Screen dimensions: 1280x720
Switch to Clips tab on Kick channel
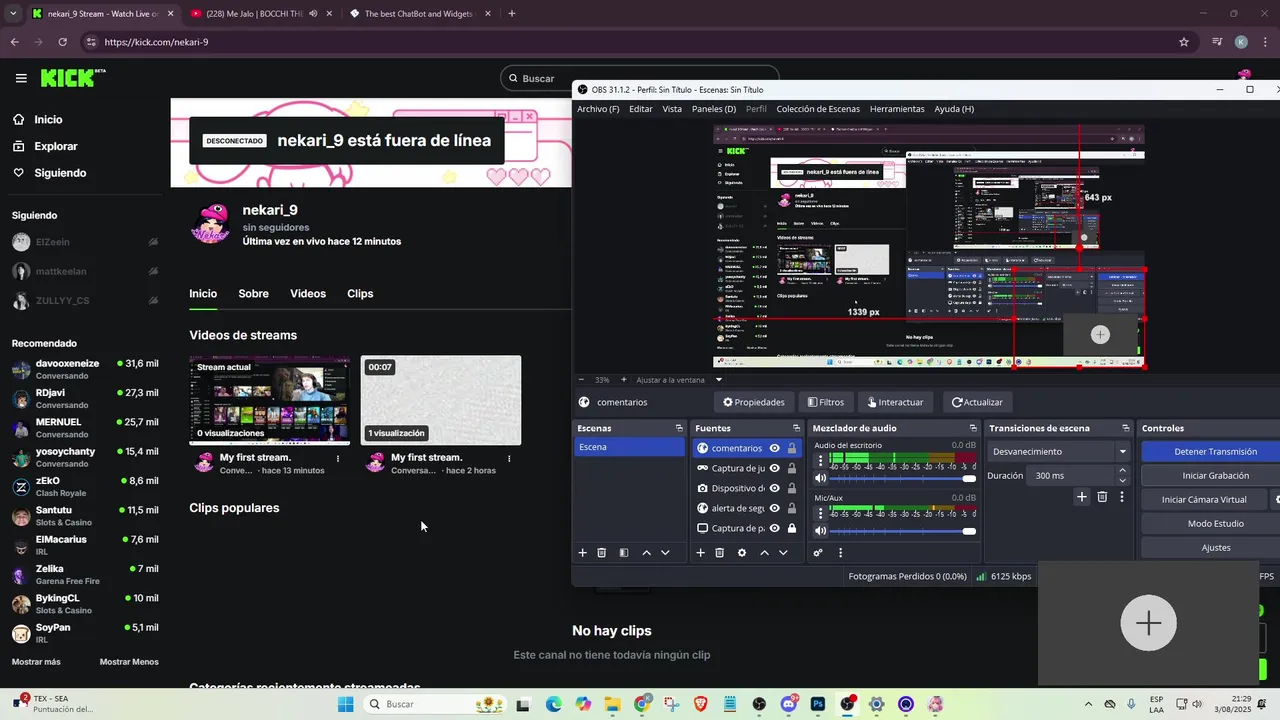(x=360, y=294)
